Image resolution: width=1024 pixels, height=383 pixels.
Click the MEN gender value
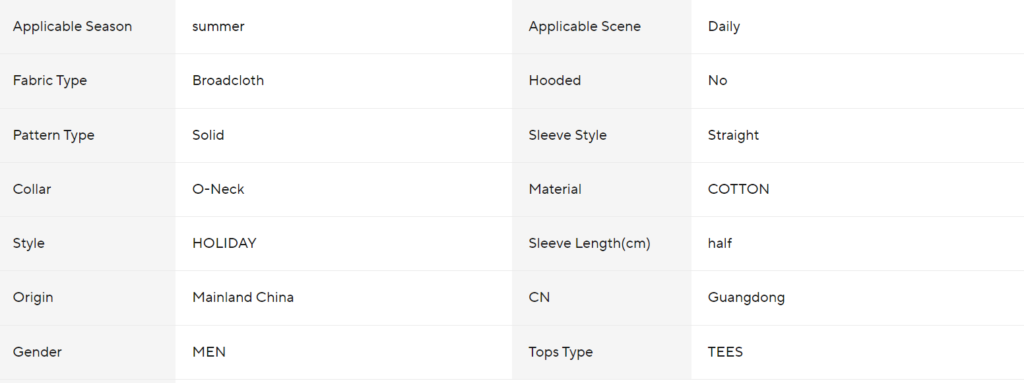(x=209, y=352)
